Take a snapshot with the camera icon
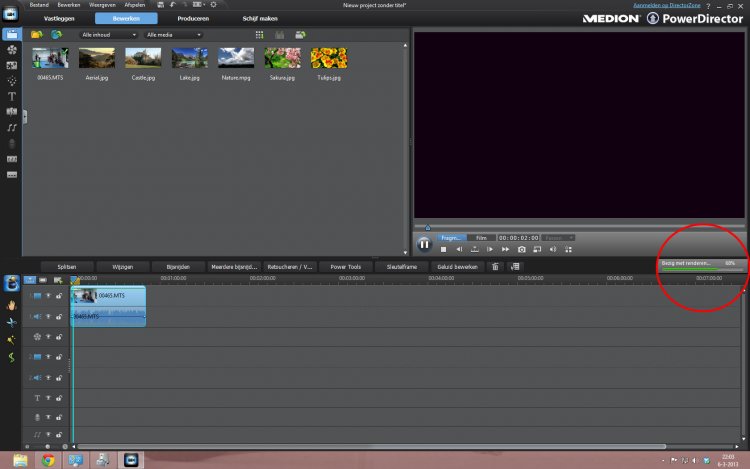Viewport: 750px width, 469px height. coord(521,248)
